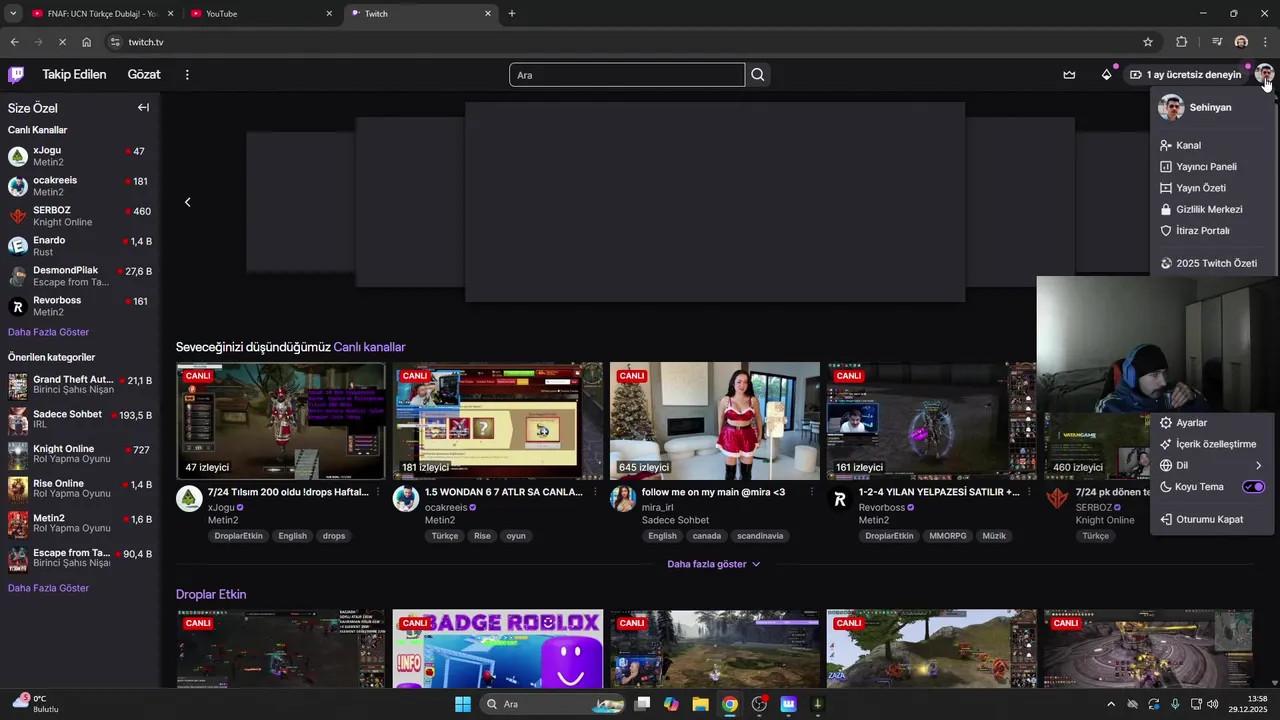The image size is (1280, 720).
Task: Open ocakreeis stream thumbnail with 181 viewers
Action: point(498,421)
